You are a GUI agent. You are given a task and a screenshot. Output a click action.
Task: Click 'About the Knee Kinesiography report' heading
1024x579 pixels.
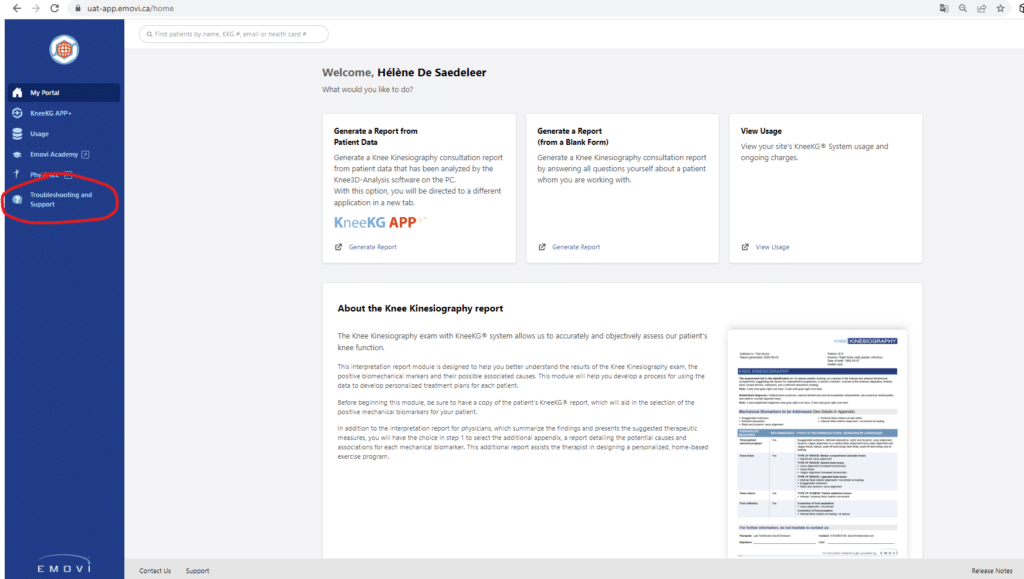coord(420,308)
